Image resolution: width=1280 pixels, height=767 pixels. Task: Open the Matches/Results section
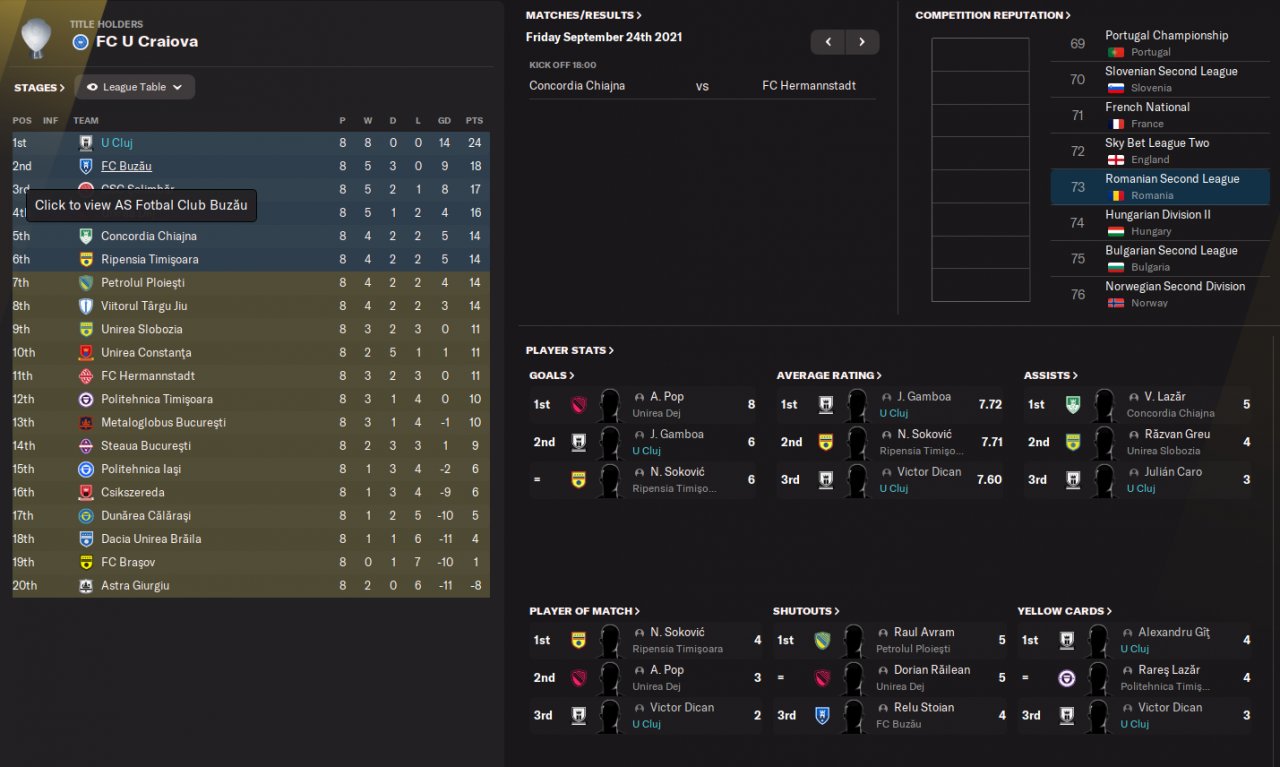coord(584,15)
